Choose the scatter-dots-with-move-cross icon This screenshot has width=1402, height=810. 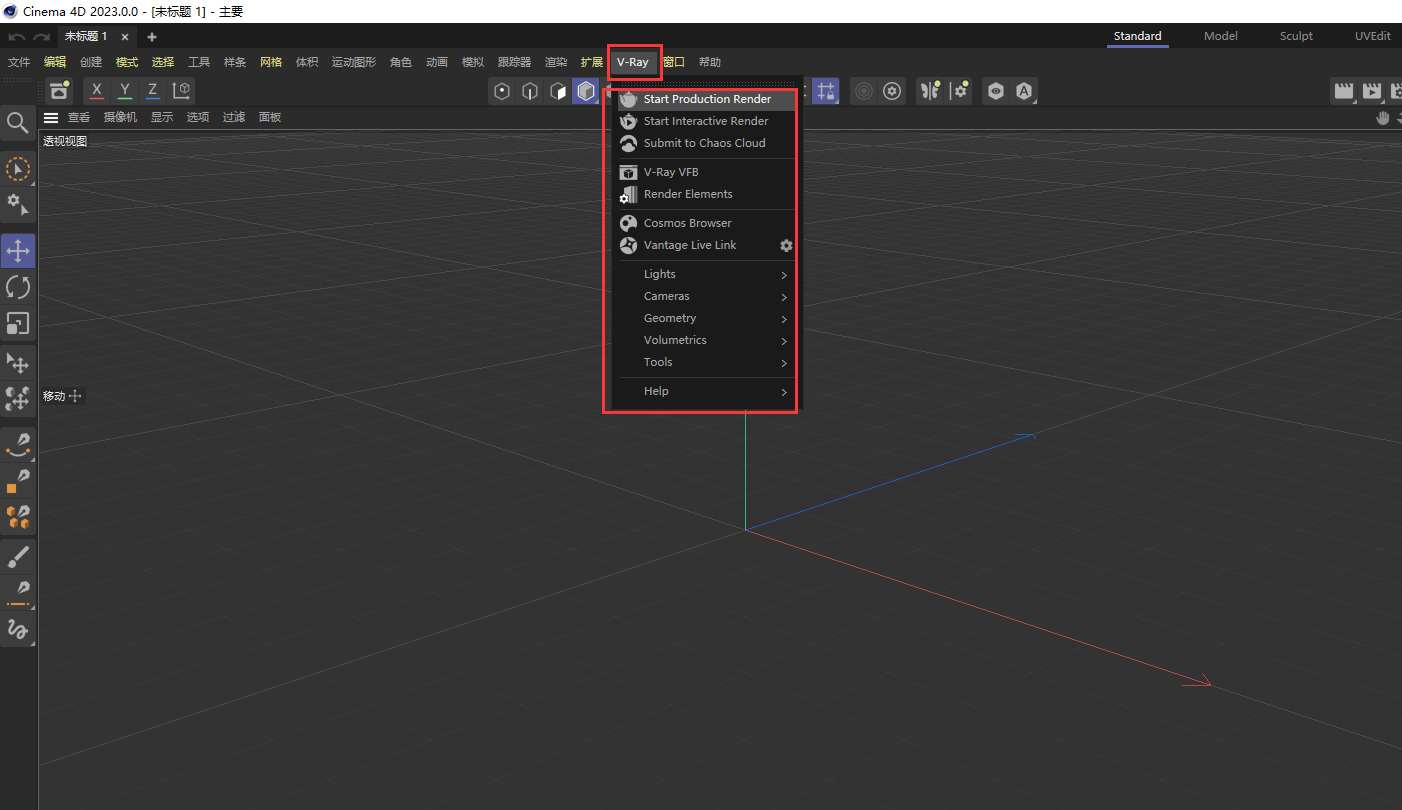pos(18,399)
